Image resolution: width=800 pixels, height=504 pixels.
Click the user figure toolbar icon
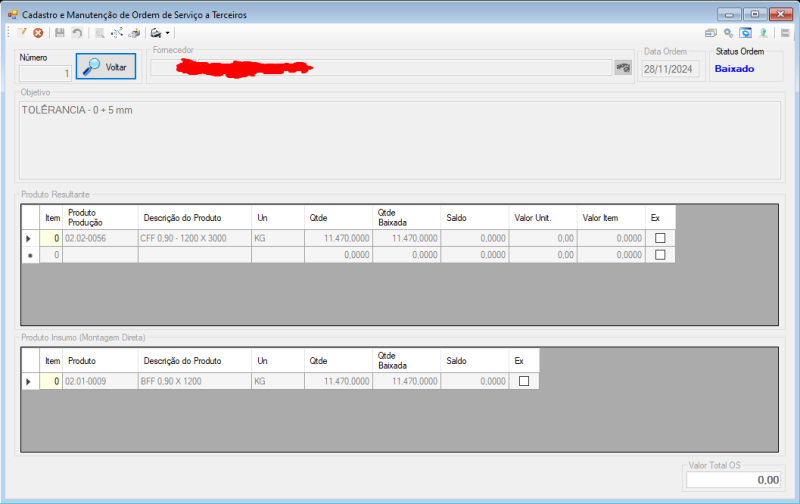coord(763,33)
